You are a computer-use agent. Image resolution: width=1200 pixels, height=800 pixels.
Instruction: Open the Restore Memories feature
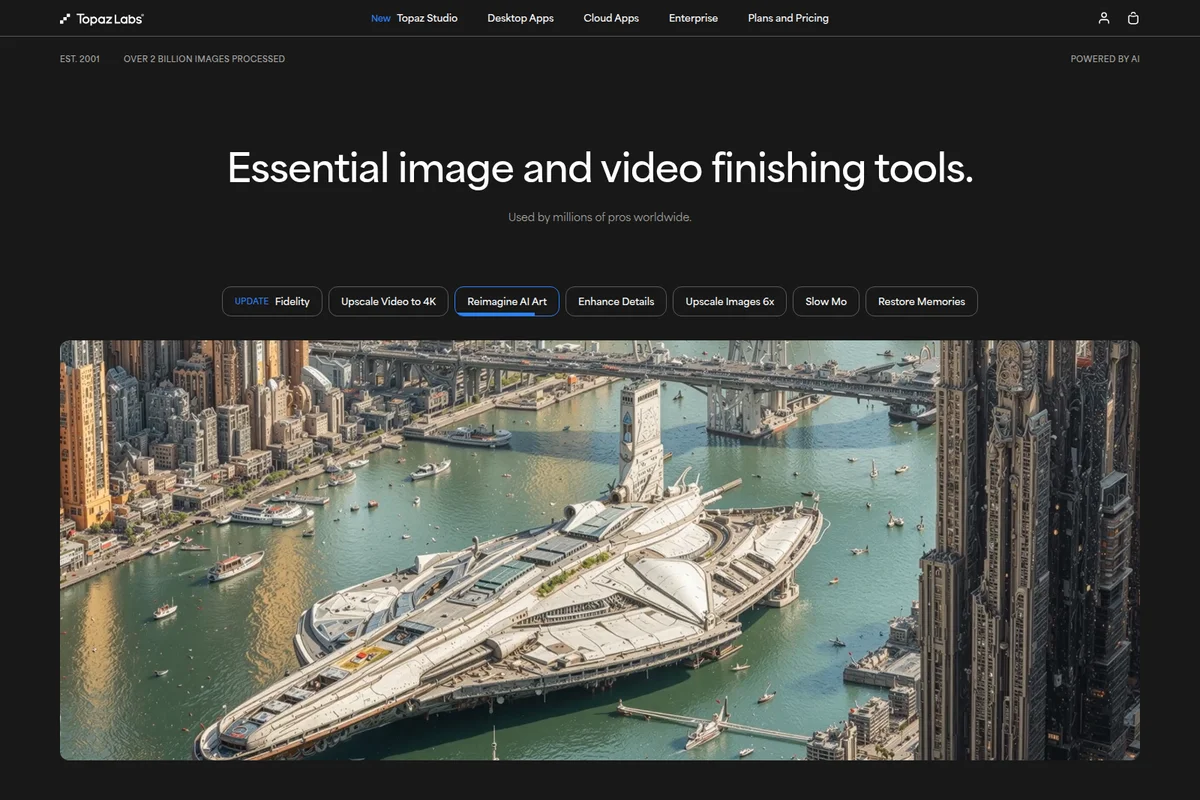[921, 301]
